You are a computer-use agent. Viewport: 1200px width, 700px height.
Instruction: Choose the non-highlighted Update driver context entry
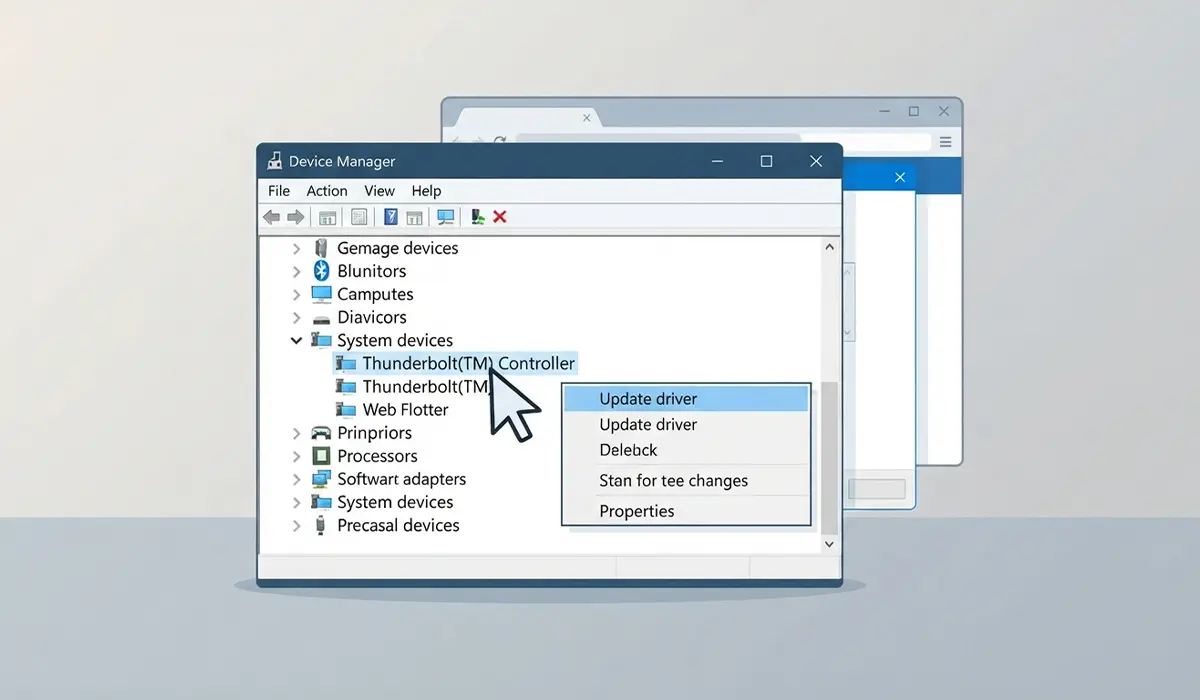point(686,424)
